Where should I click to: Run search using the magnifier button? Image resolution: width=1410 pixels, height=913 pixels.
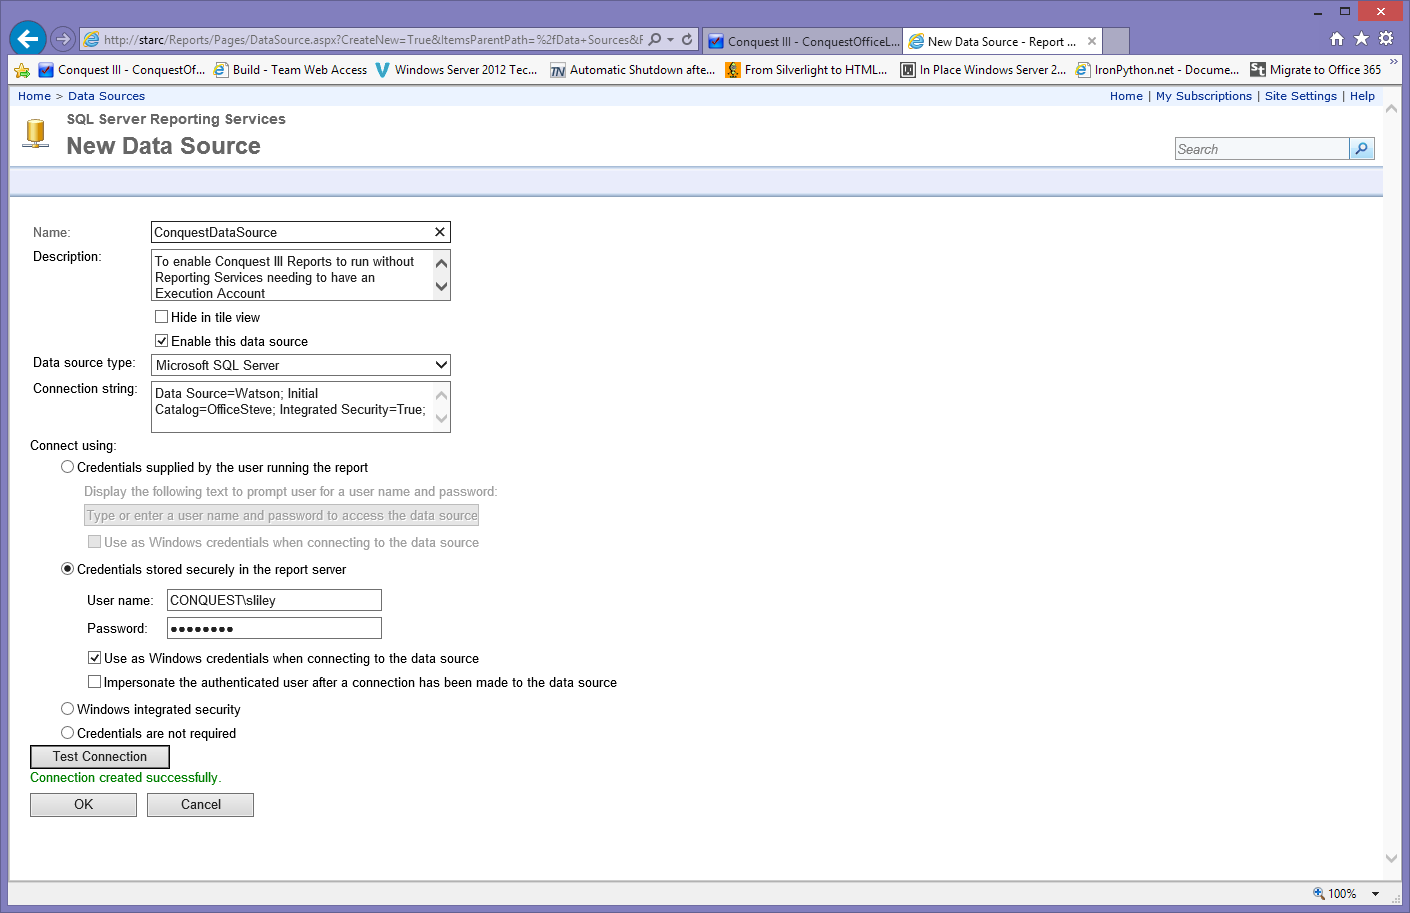pos(1362,149)
